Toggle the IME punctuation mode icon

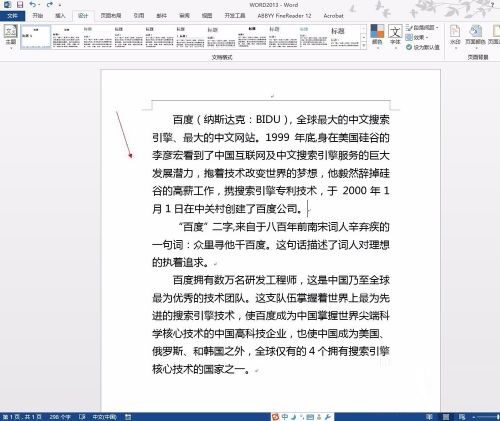coord(302,417)
